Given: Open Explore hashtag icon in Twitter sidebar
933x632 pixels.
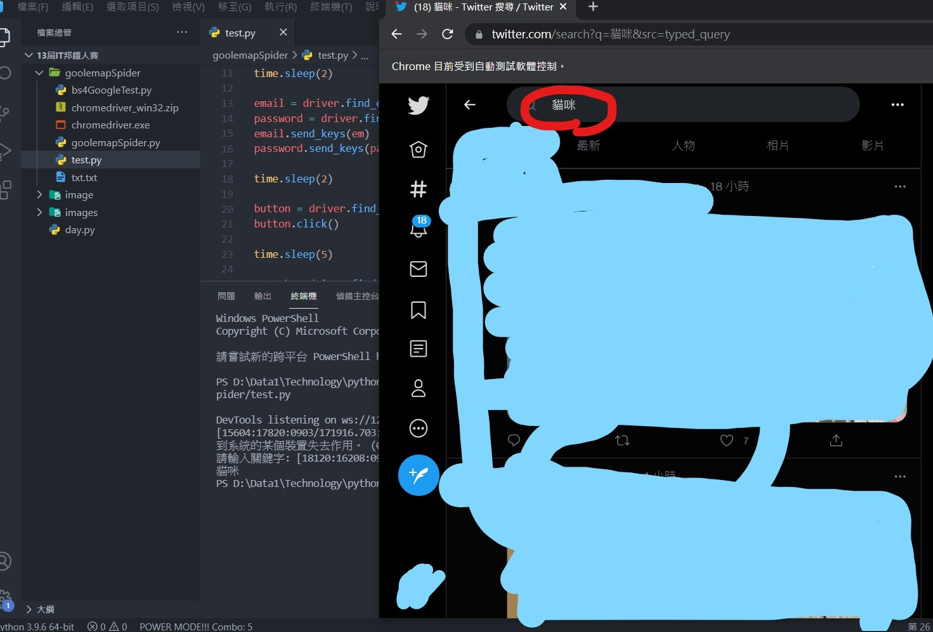Looking at the screenshot, I should point(418,189).
